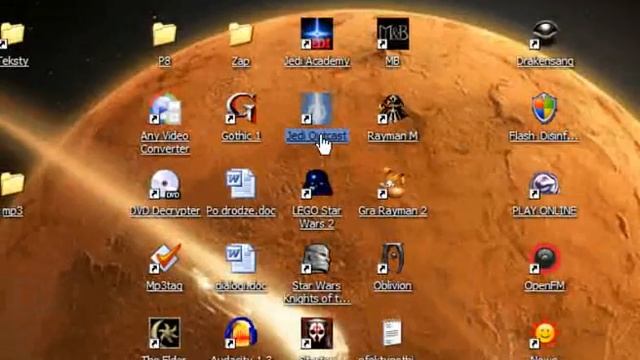Select the efektypothi... text file icon
The height and width of the screenshot is (360, 640).
pos(392,333)
